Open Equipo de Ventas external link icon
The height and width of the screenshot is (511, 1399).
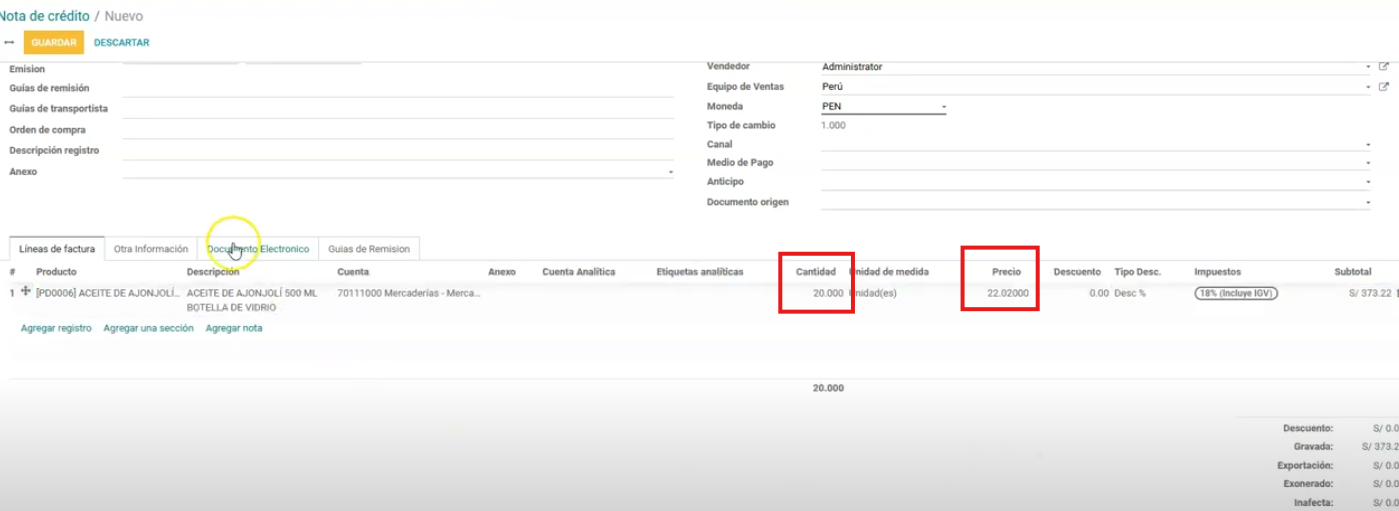point(1384,87)
